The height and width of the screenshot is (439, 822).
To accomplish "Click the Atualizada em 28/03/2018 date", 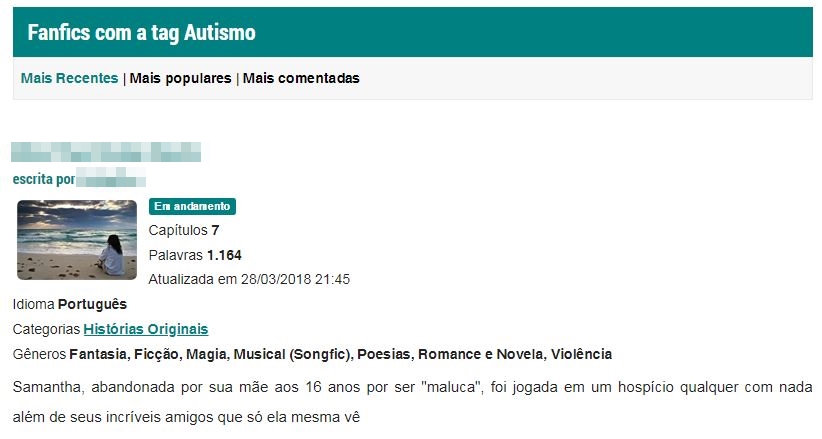I will (249, 279).
